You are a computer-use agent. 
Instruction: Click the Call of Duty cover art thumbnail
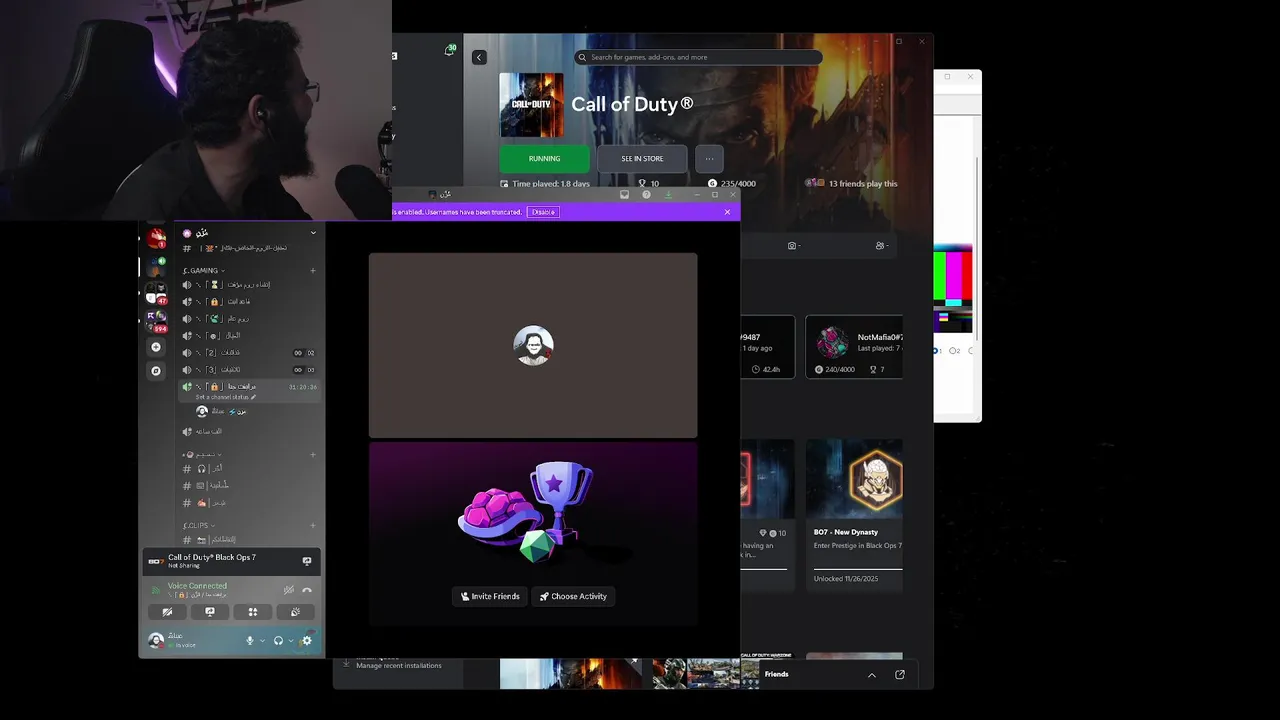pos(531,105)
